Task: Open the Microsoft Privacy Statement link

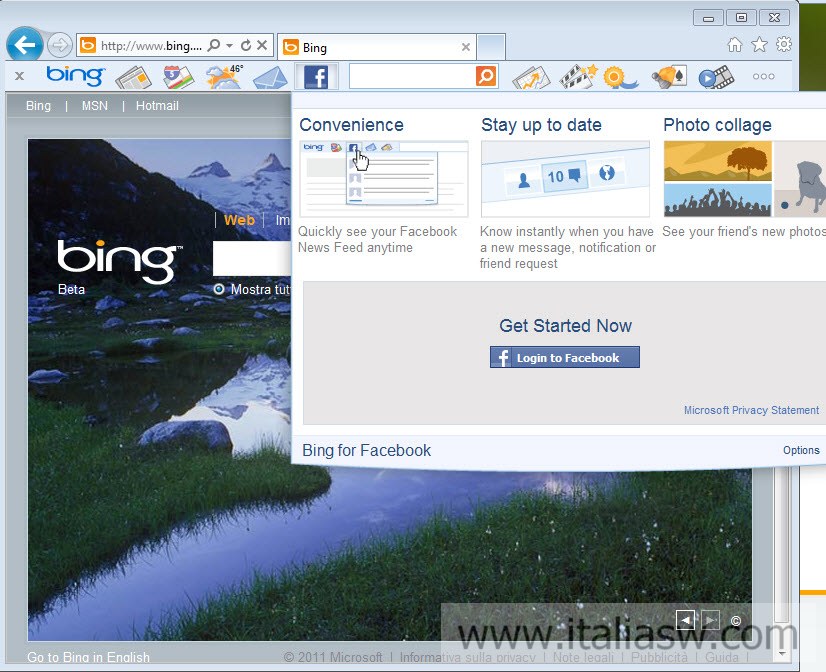Action: click(751, 410)
